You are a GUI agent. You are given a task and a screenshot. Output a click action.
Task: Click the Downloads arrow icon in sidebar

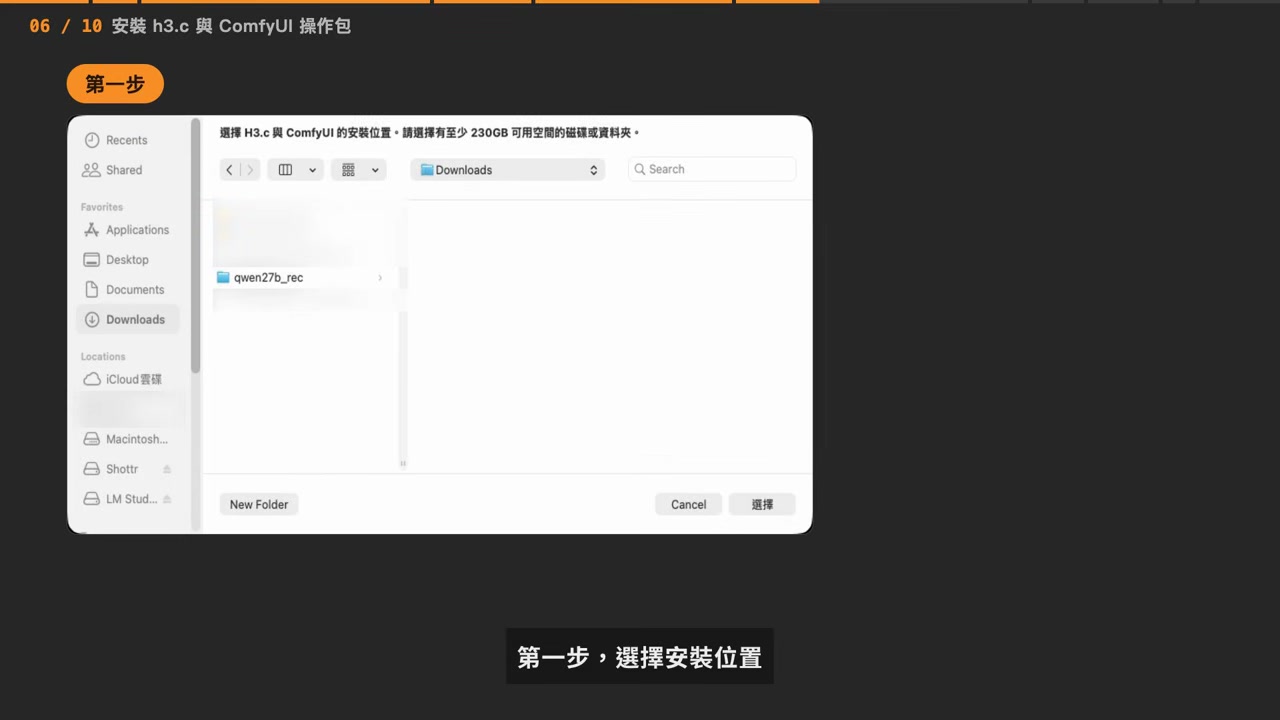(92, 320)
